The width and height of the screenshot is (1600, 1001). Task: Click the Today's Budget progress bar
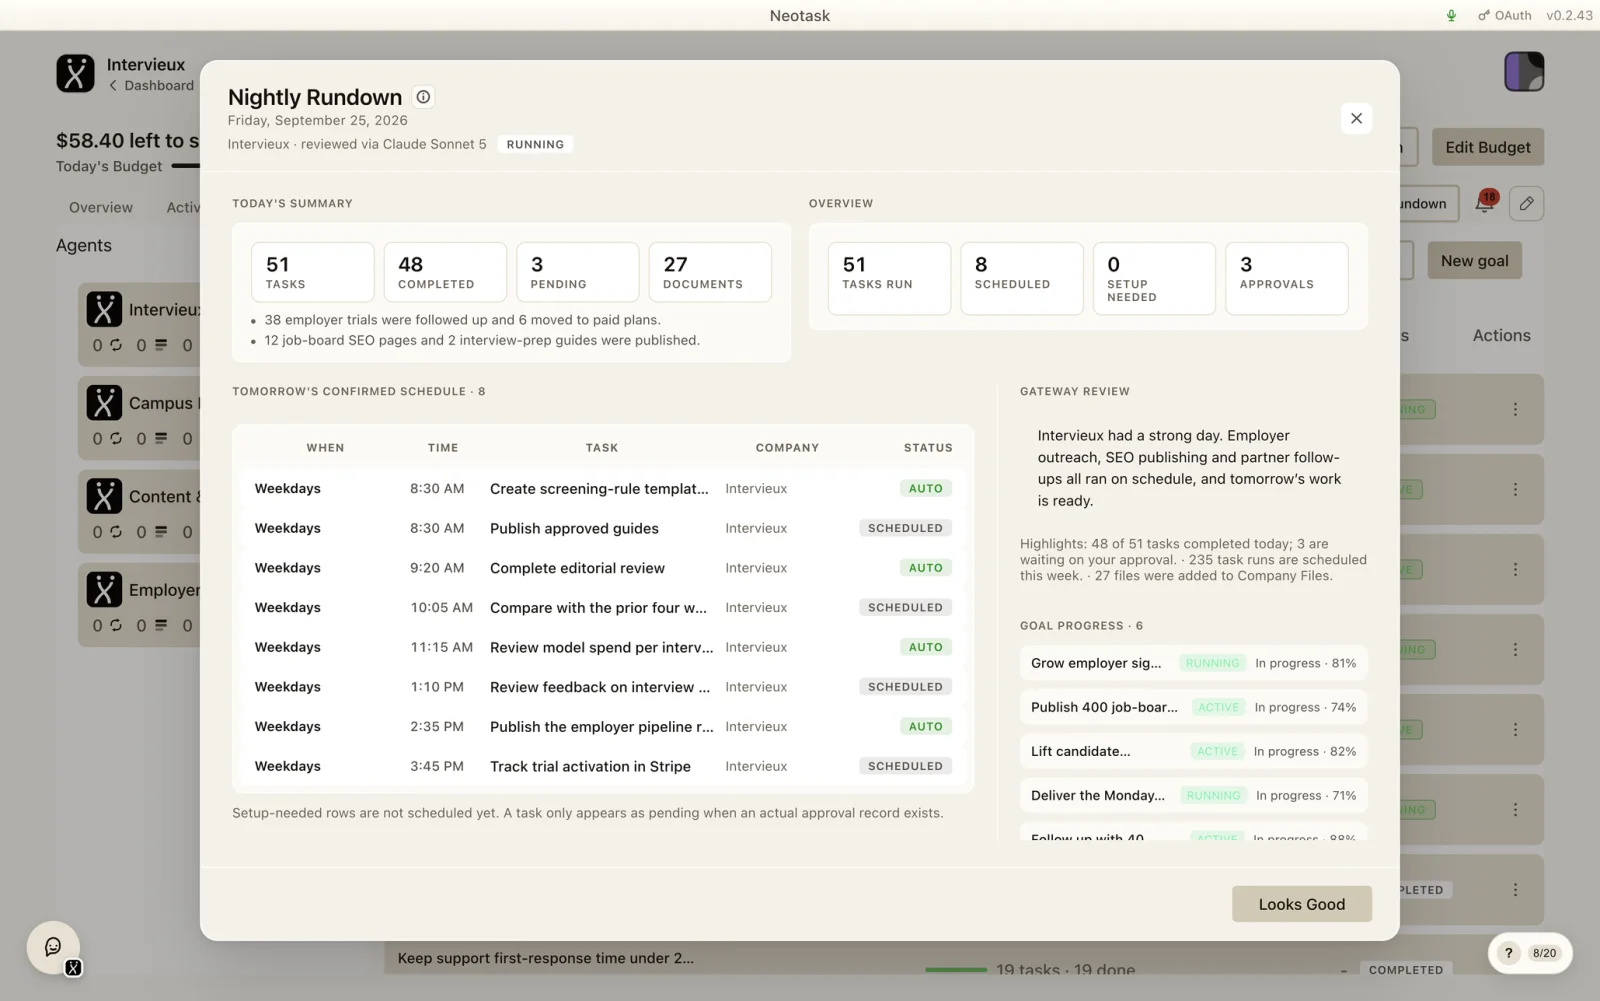[x=186, y=166]
